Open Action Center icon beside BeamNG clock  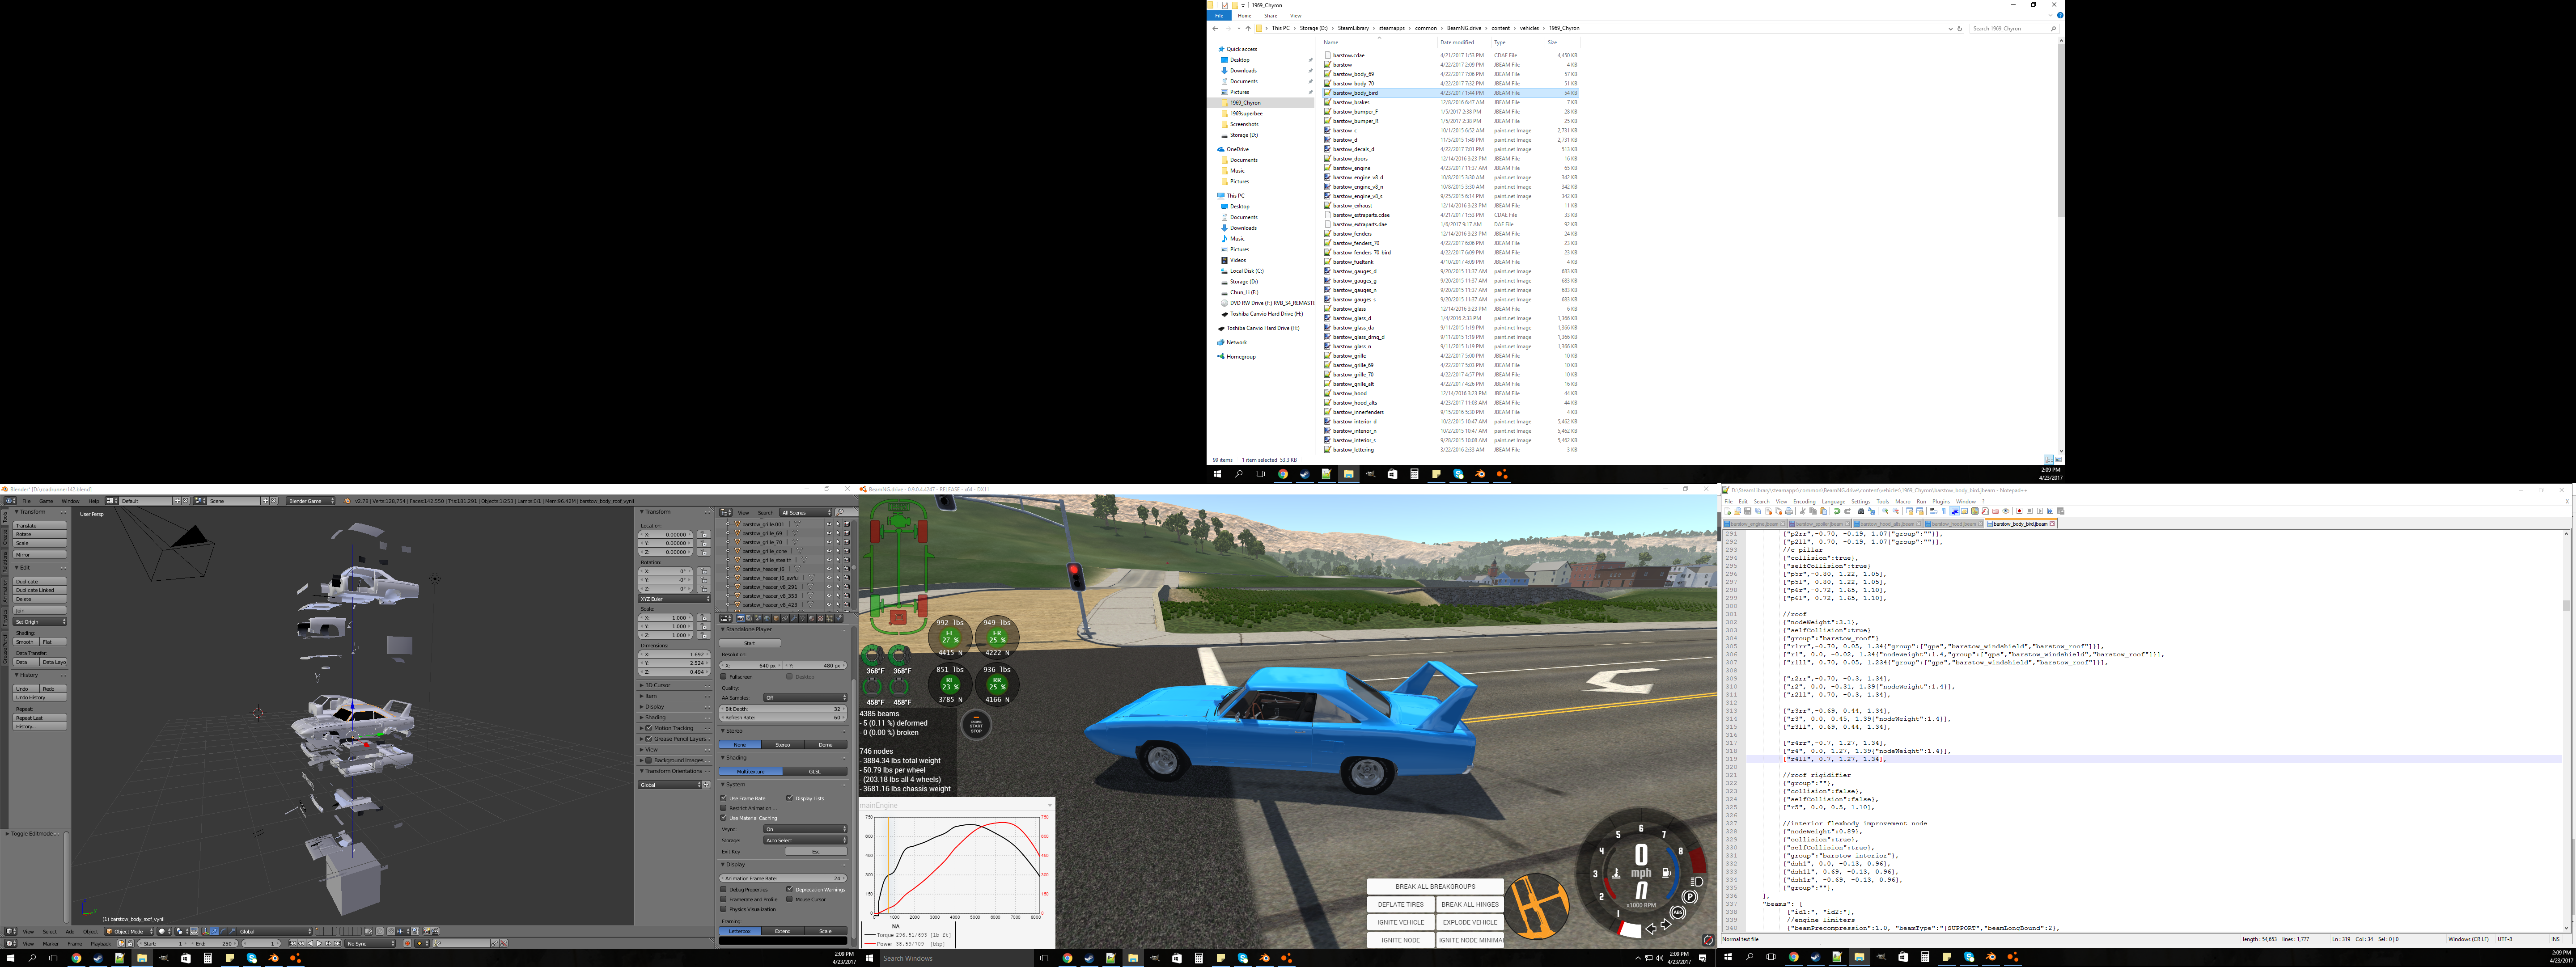click(1703, 958)
